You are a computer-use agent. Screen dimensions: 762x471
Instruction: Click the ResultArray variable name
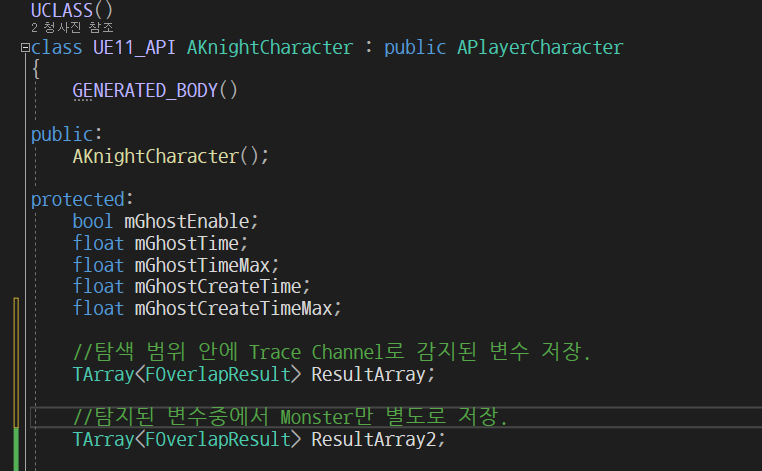[368, 374]
